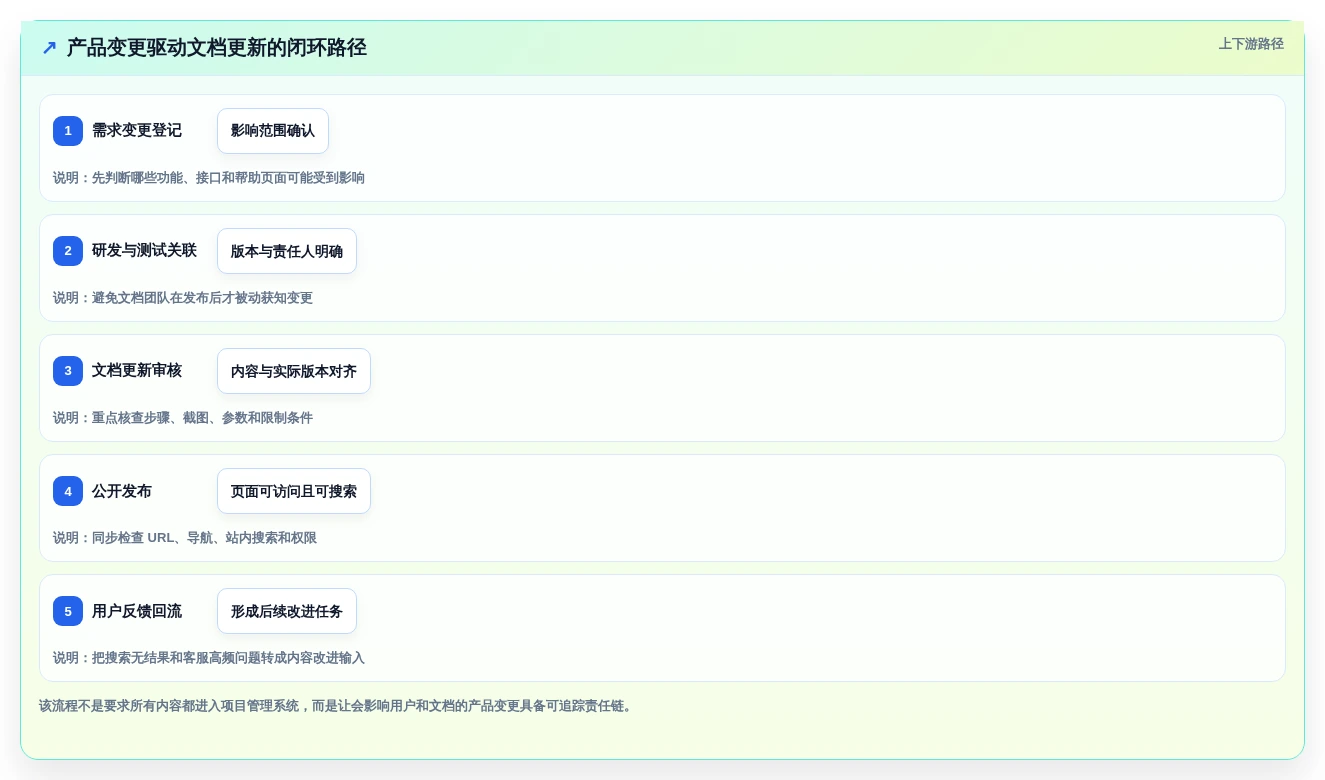Select the number 4 step badge
Viewport: 1325px width, 780px height.
pos(68,491)
